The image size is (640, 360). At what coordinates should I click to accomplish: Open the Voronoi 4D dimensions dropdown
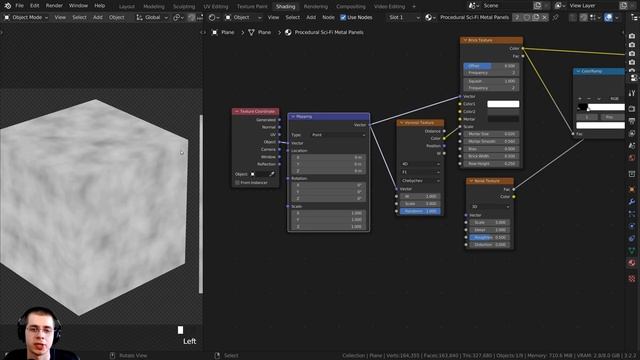click(420, 164)
